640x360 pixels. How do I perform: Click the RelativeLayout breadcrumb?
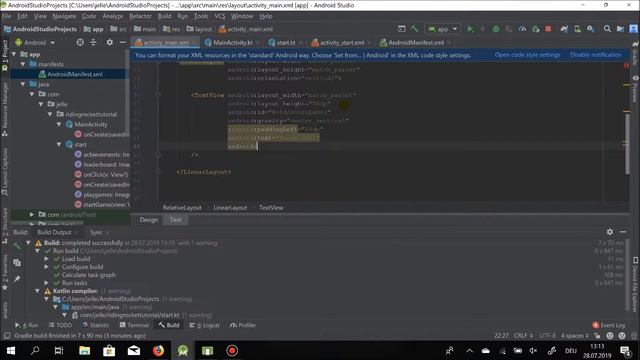click(x=182, y=208)
